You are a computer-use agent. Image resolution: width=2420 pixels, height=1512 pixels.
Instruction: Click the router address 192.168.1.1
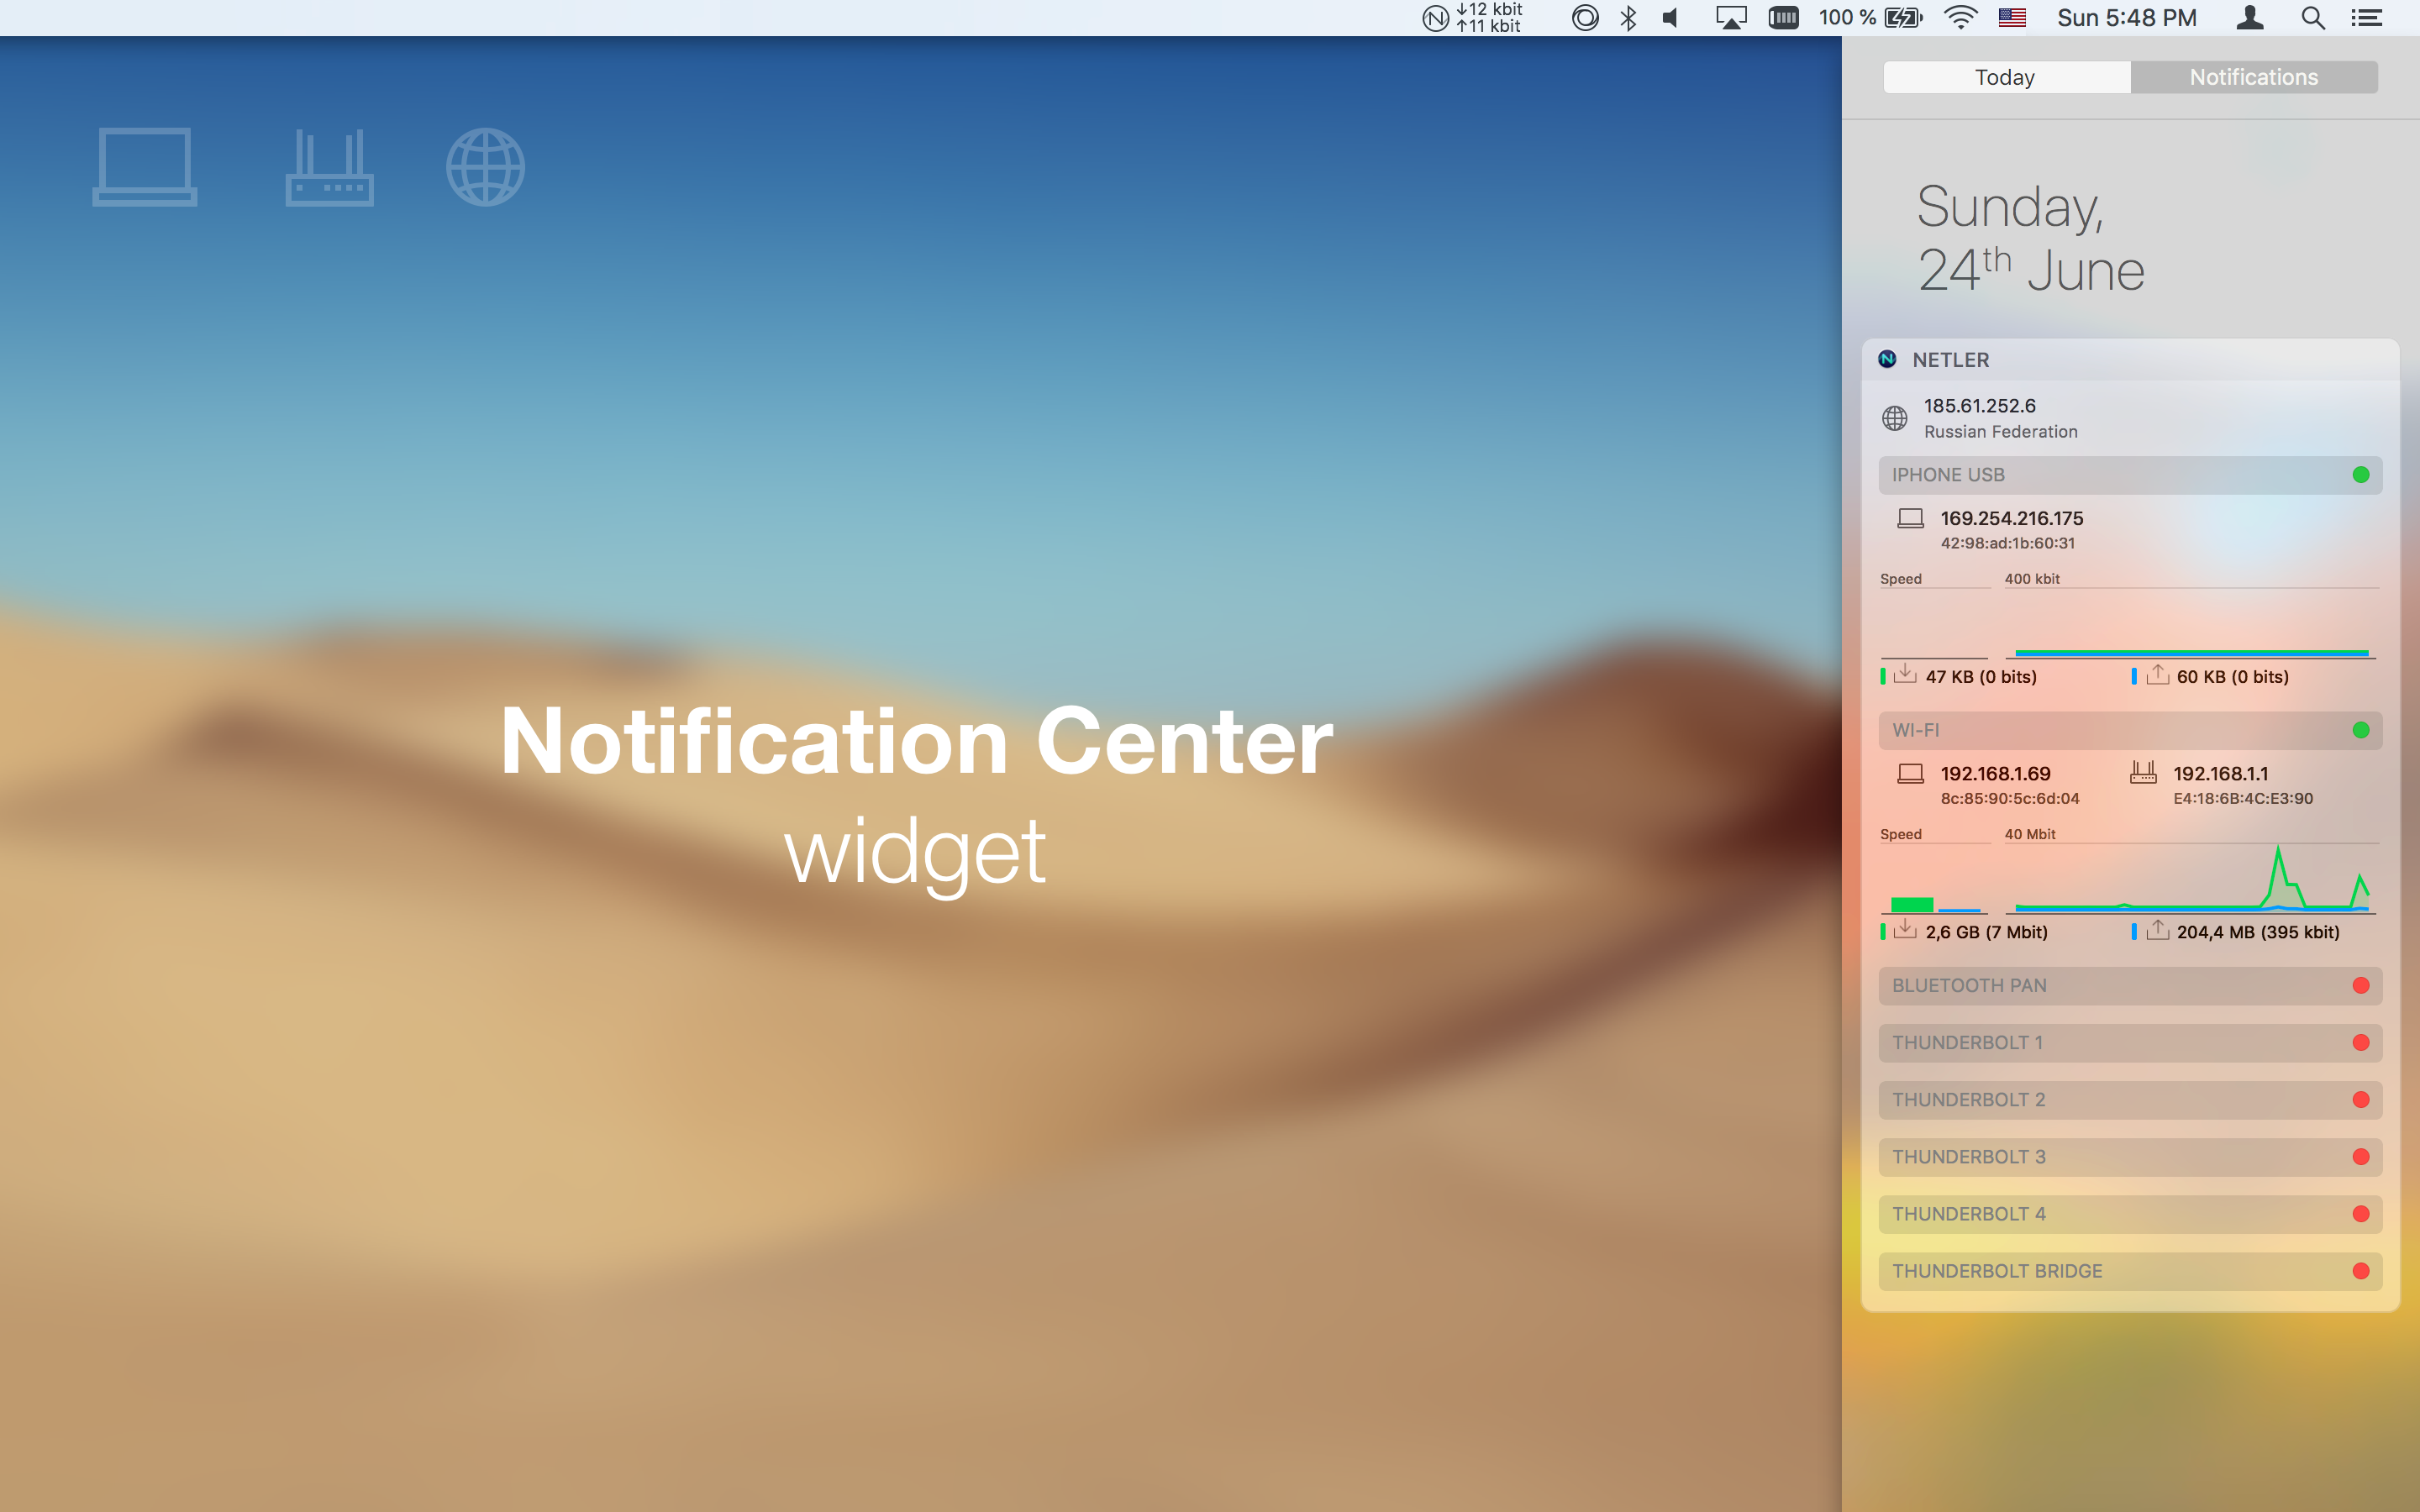2220,774
